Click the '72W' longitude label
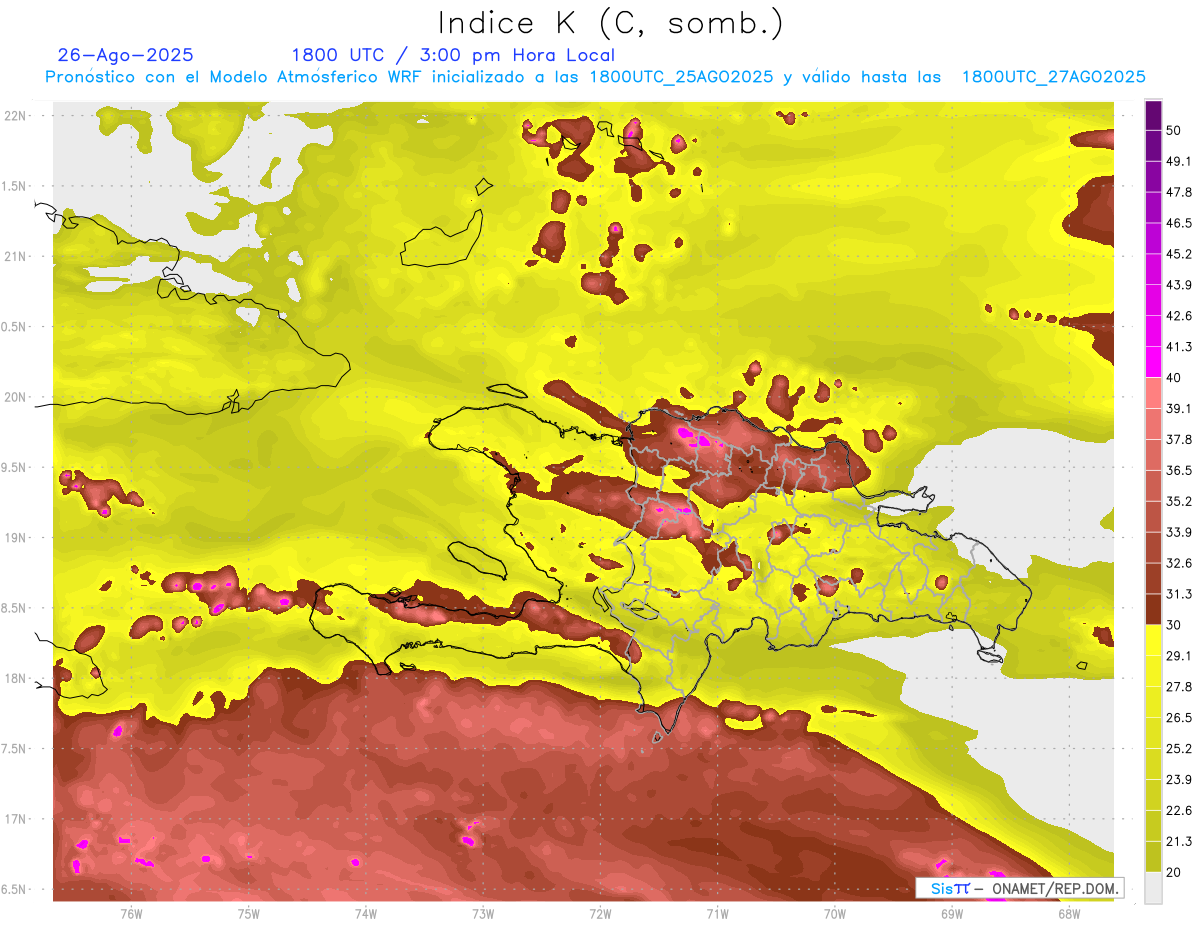Image resolution: width=1200 pixels, height=927 pixels. 600,913
